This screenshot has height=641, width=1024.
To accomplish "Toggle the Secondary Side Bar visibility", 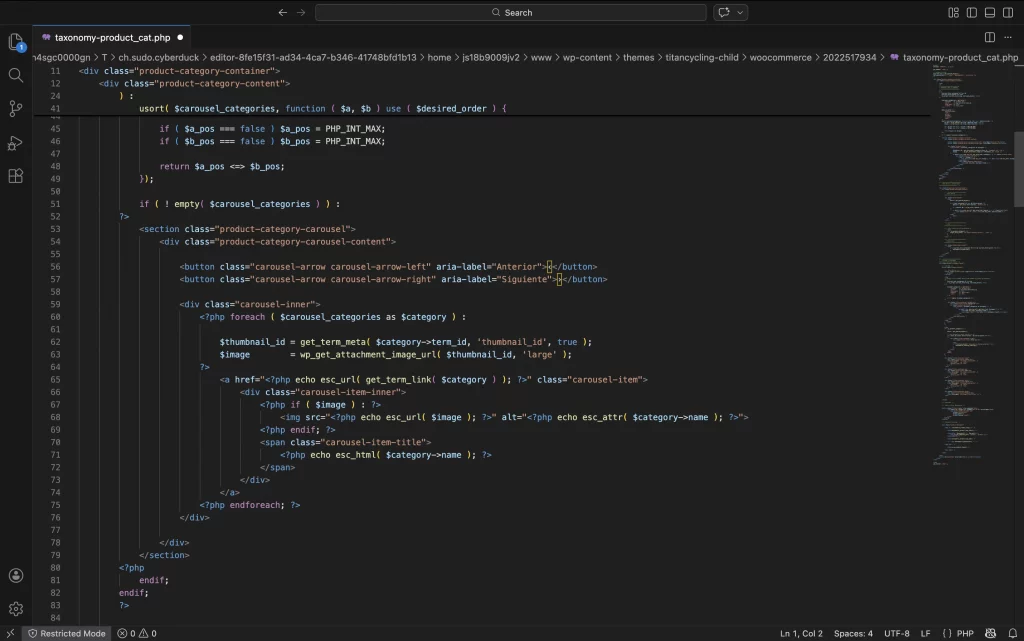I will (x=1008, y=13).
